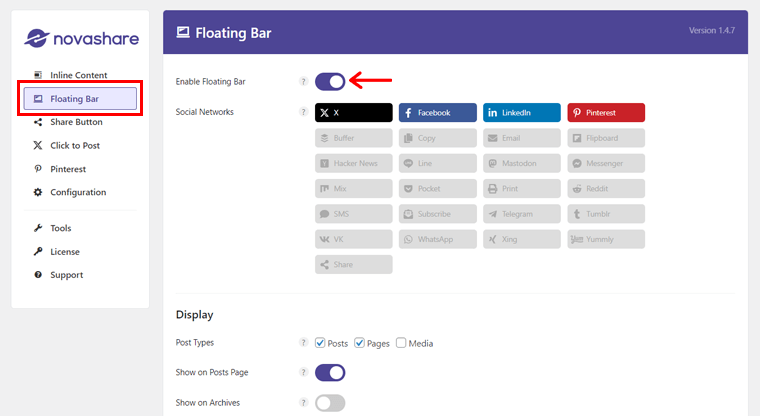
Task: Check the Media checkbox
Action: tap(401, 343)
